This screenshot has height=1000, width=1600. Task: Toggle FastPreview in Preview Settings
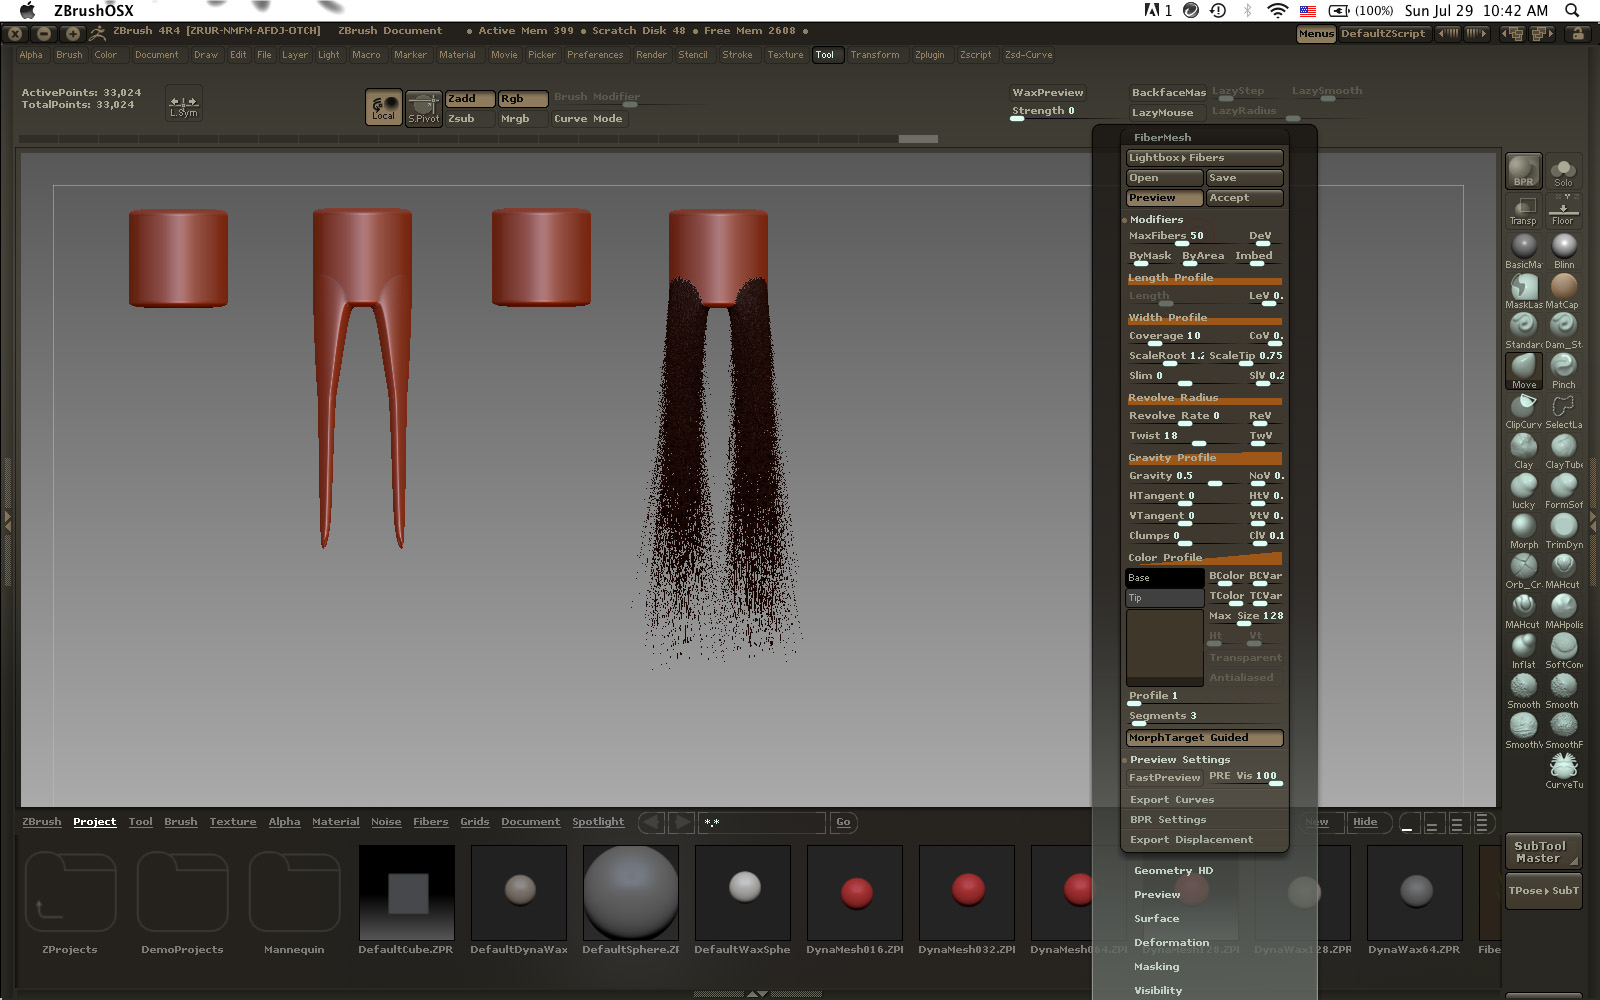1165,778
